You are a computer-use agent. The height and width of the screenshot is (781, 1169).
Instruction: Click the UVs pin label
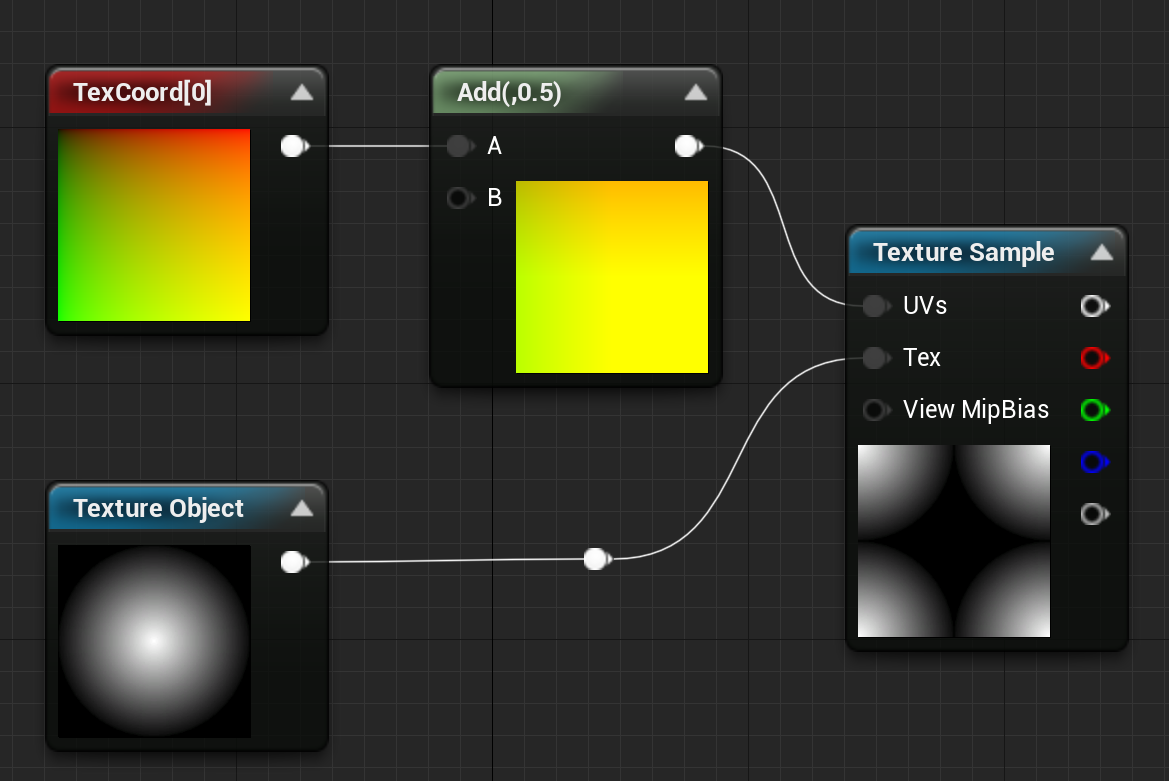[x=924, y=306]
